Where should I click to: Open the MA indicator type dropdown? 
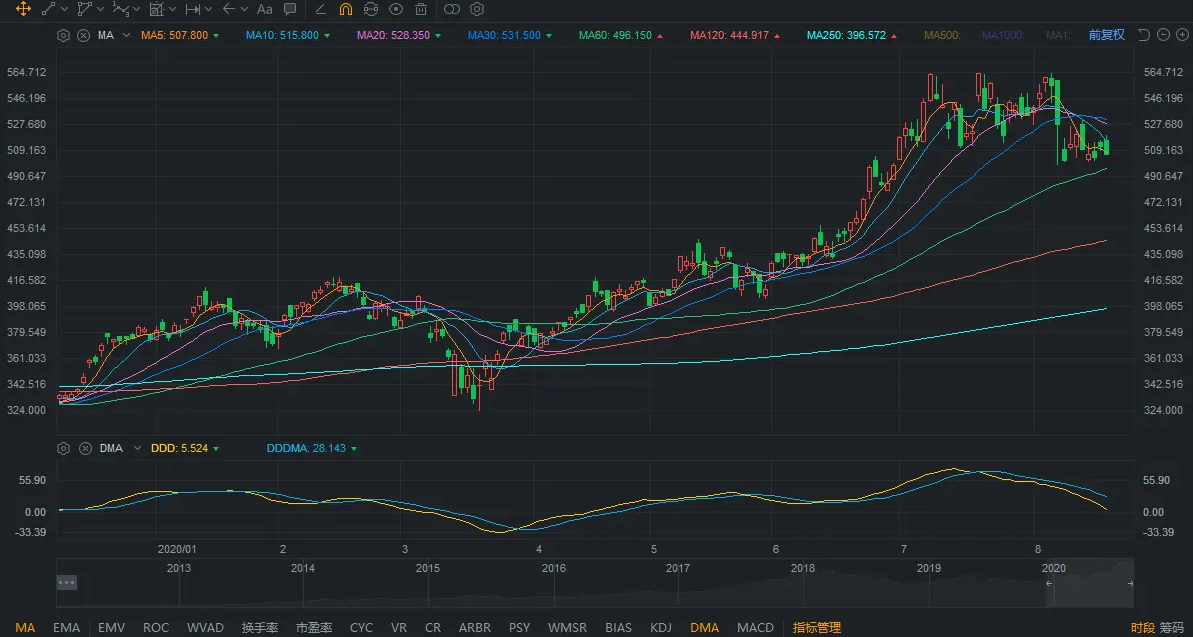[x=126, y=35]
